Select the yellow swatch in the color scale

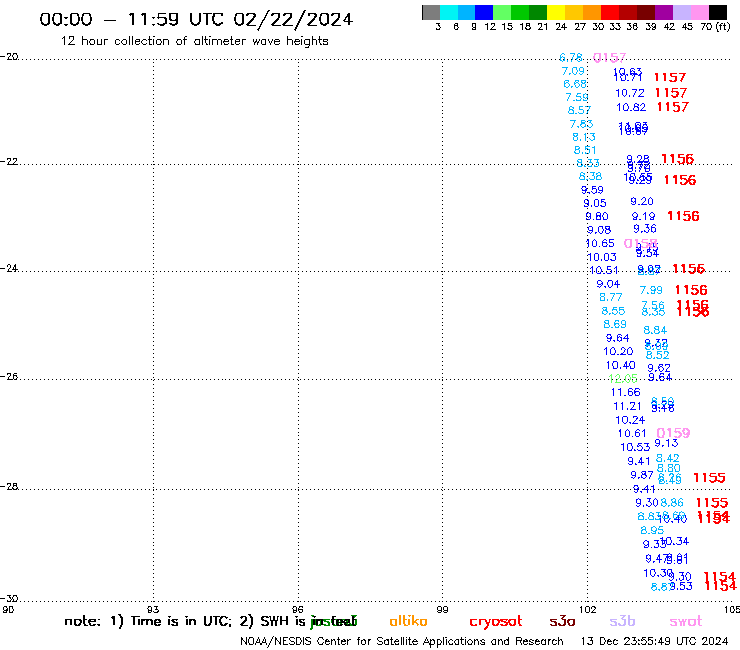point(556,12)
